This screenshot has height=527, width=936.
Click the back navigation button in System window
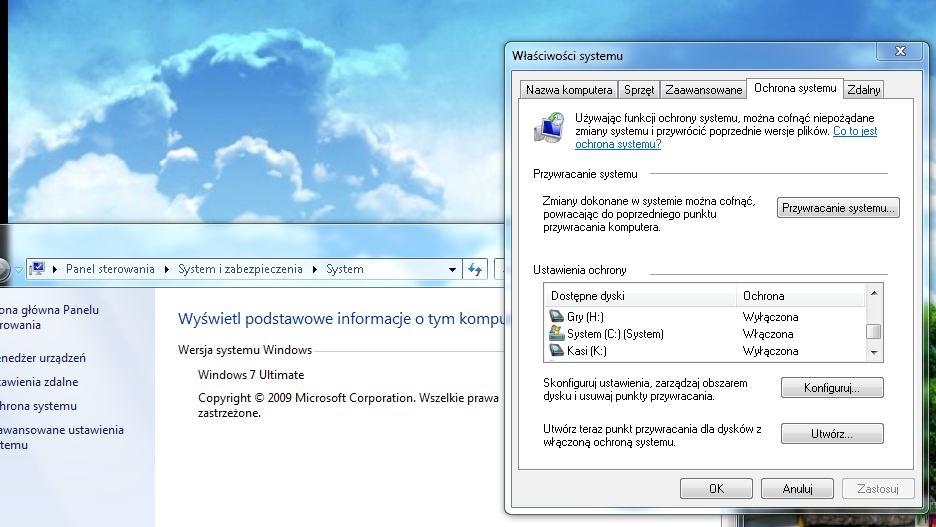2,269
